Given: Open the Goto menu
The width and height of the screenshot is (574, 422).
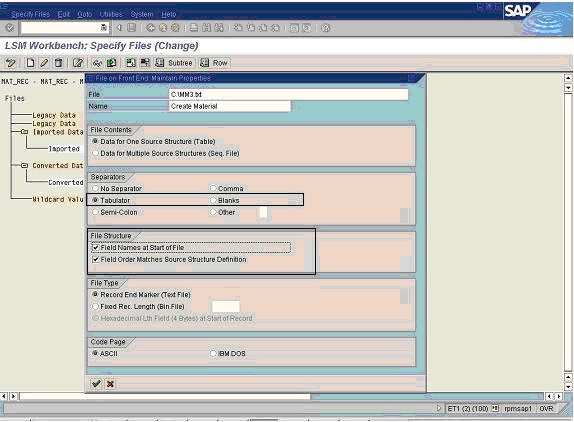Looking at the screenshot, I should (x=85, y=14).
